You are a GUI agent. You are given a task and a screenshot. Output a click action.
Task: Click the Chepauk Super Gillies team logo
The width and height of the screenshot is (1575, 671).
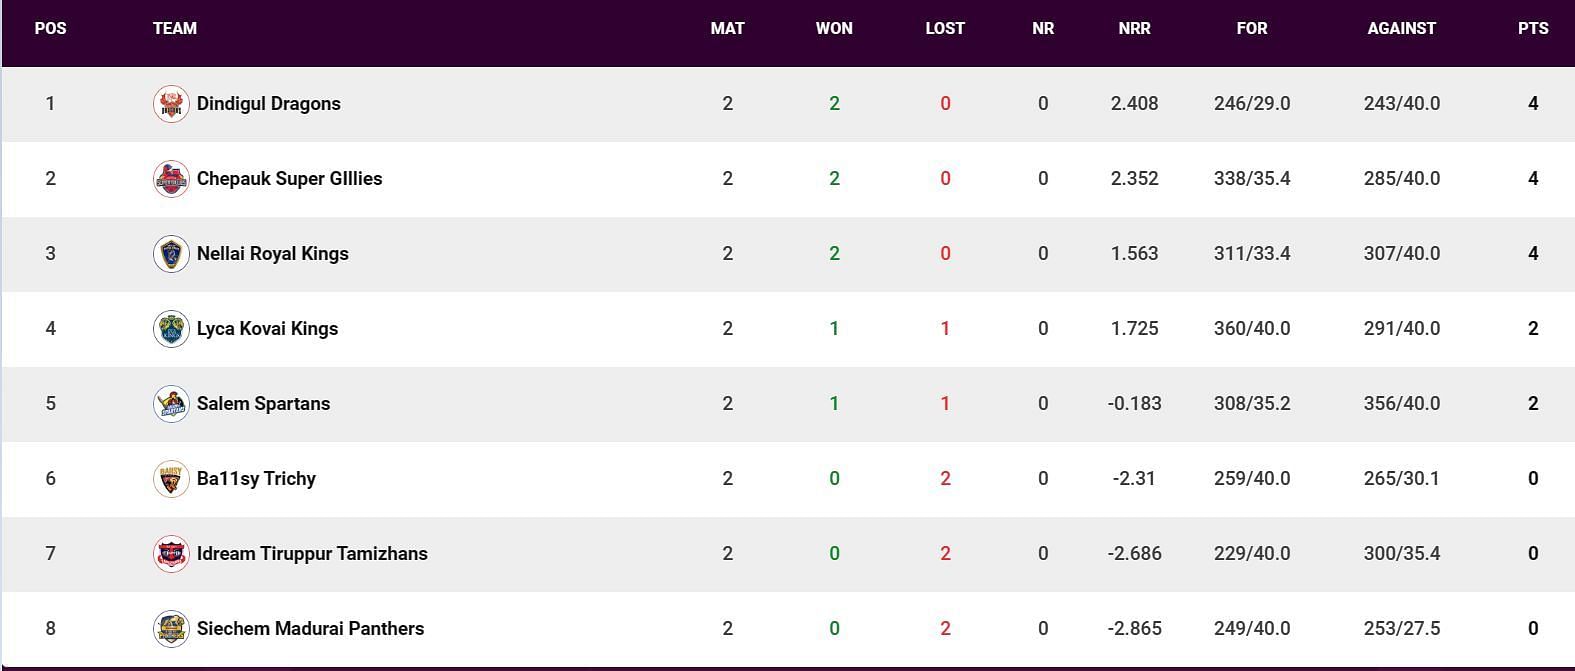(x=171, y=179)
